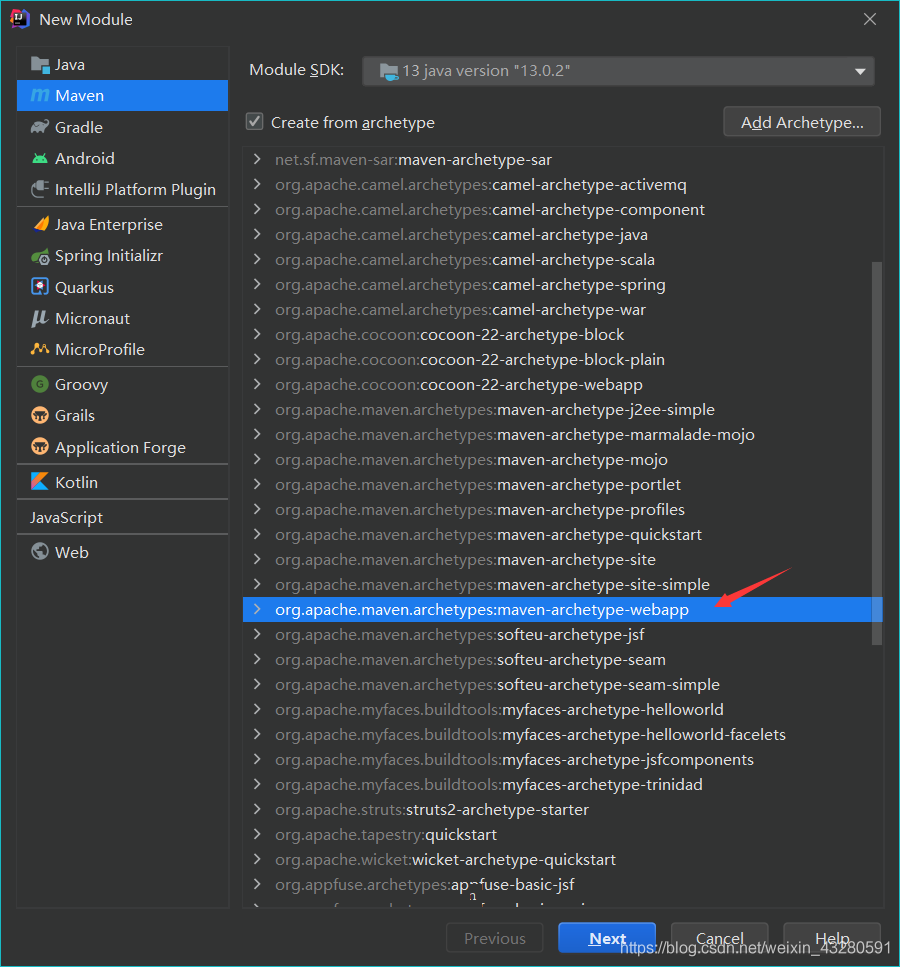Click the Maven 'm' icon
The width and height of the screenshot is (900, 967).
tap(40, 96)
